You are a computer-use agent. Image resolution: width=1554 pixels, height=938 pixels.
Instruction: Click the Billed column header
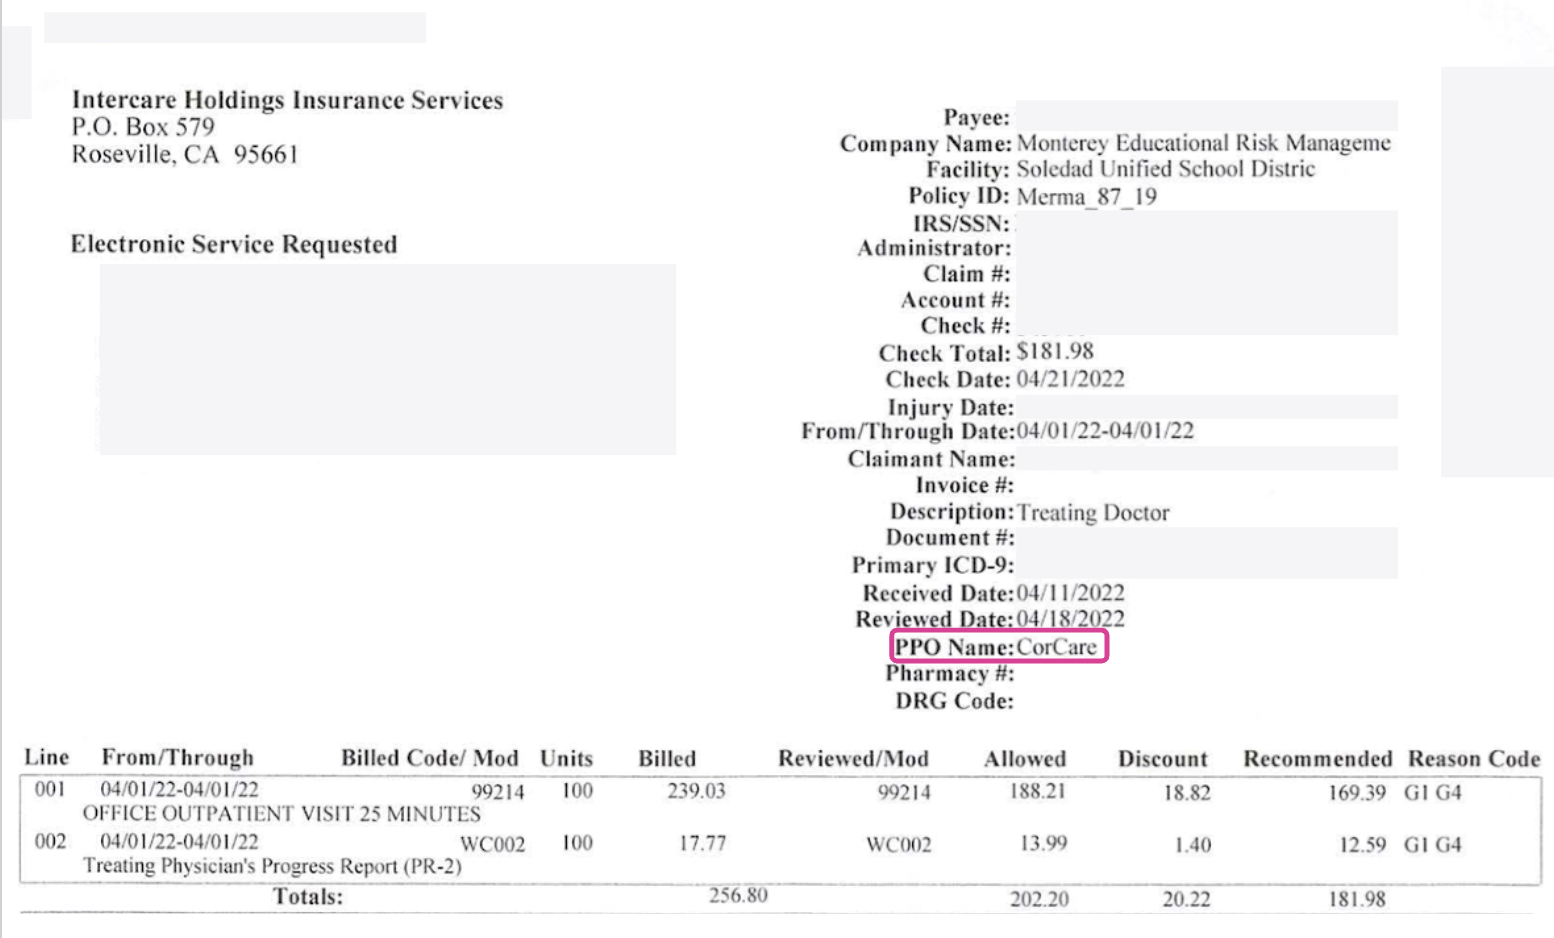click(667, 758)
